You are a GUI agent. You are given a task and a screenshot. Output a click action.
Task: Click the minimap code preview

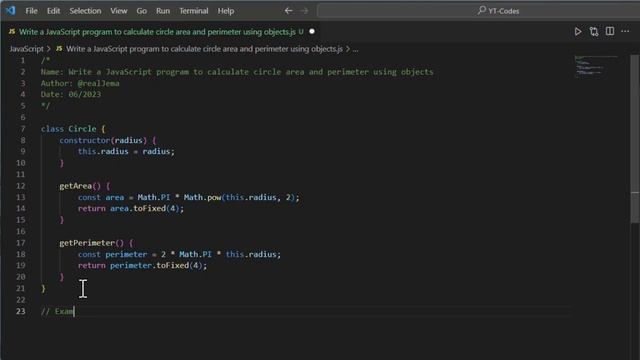pyautogui.click(x=596, y=67)
